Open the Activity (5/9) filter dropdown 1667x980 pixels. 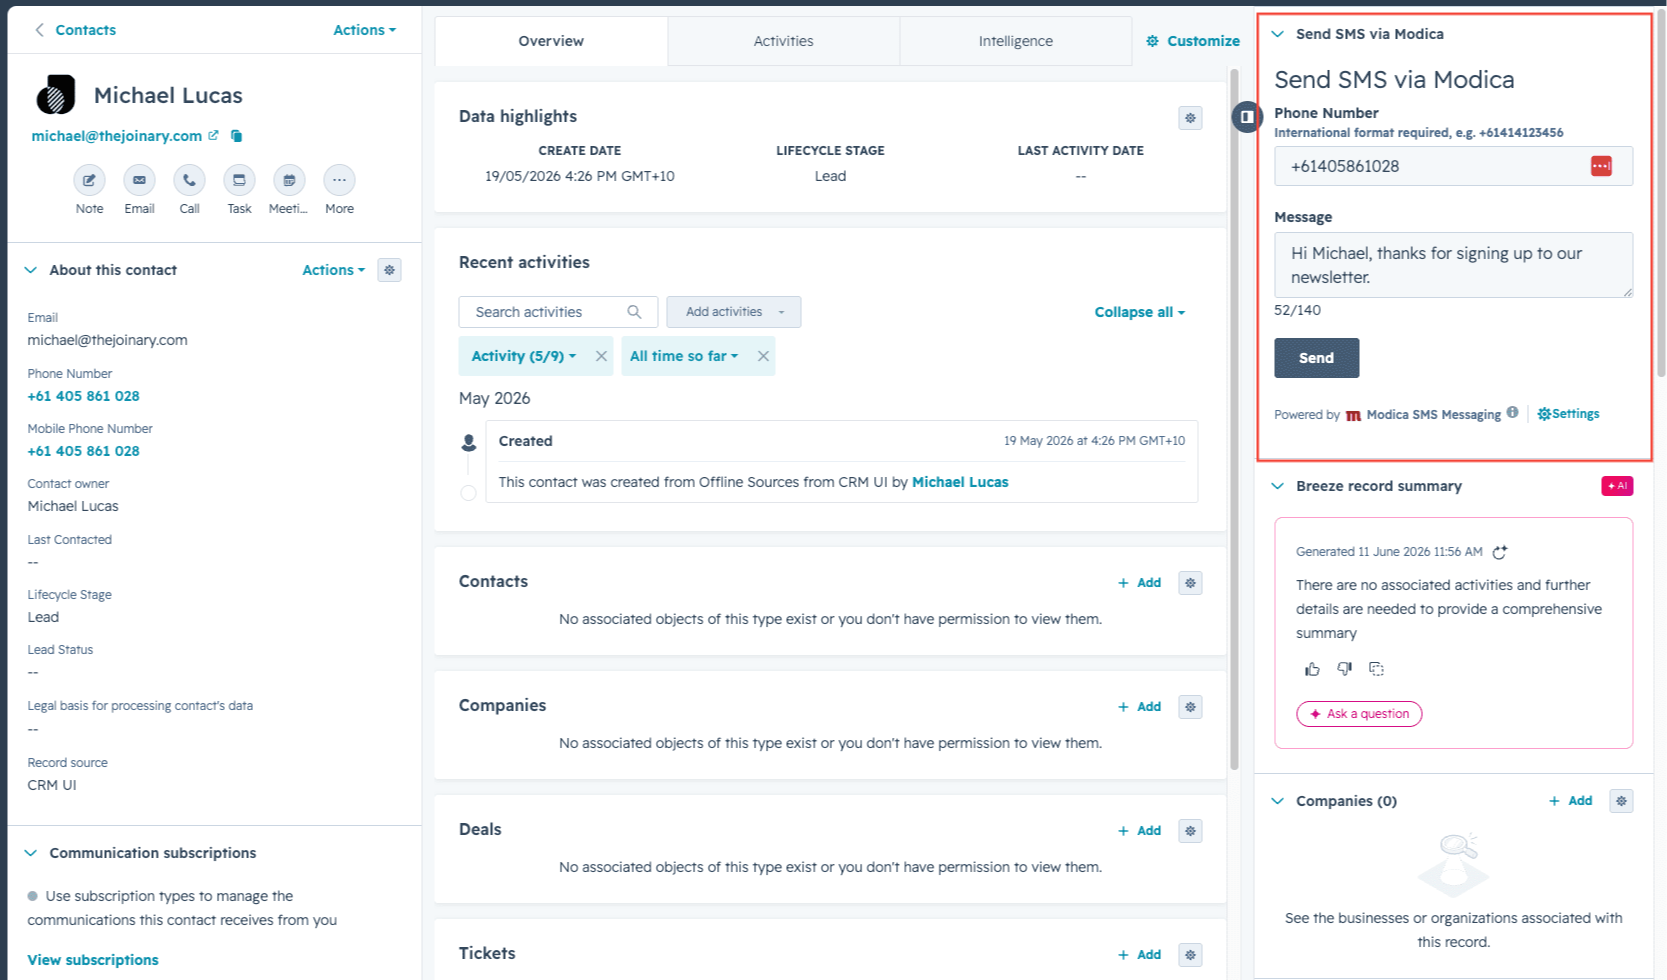pyautogui.click(x=524, y=356)
